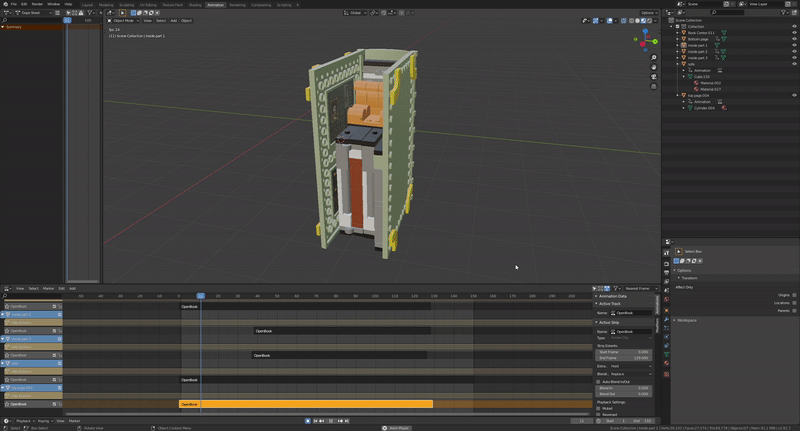
Task: Open the Render menu
Action: [x=37, y=4]
